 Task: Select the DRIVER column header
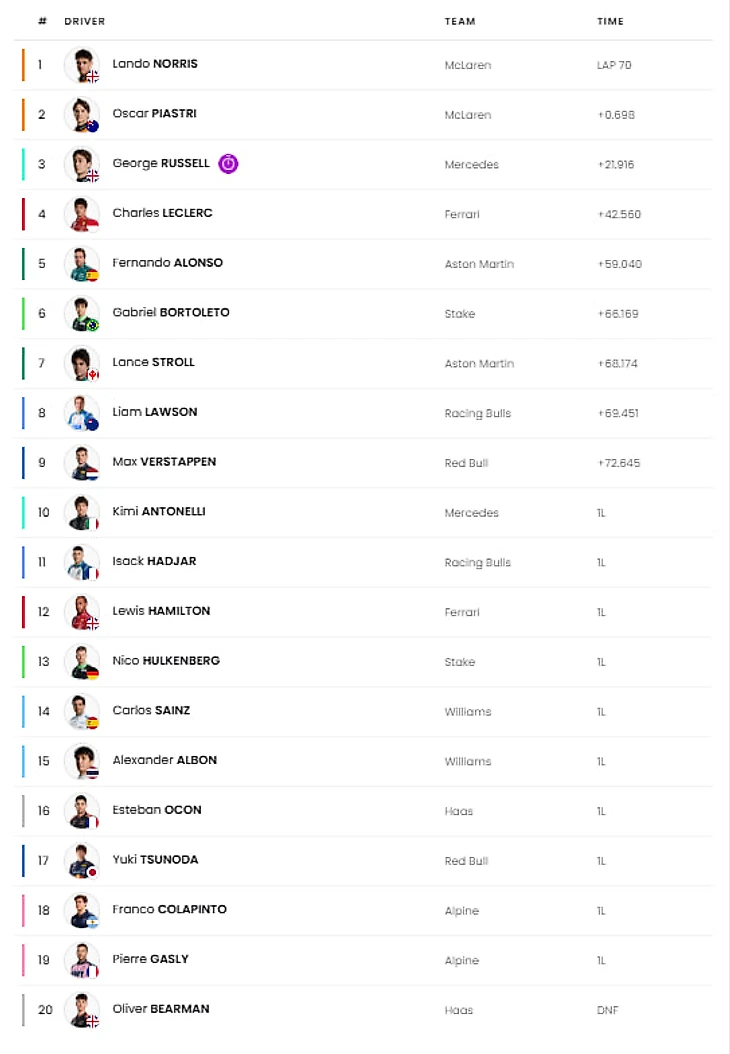tap(85, 22)
